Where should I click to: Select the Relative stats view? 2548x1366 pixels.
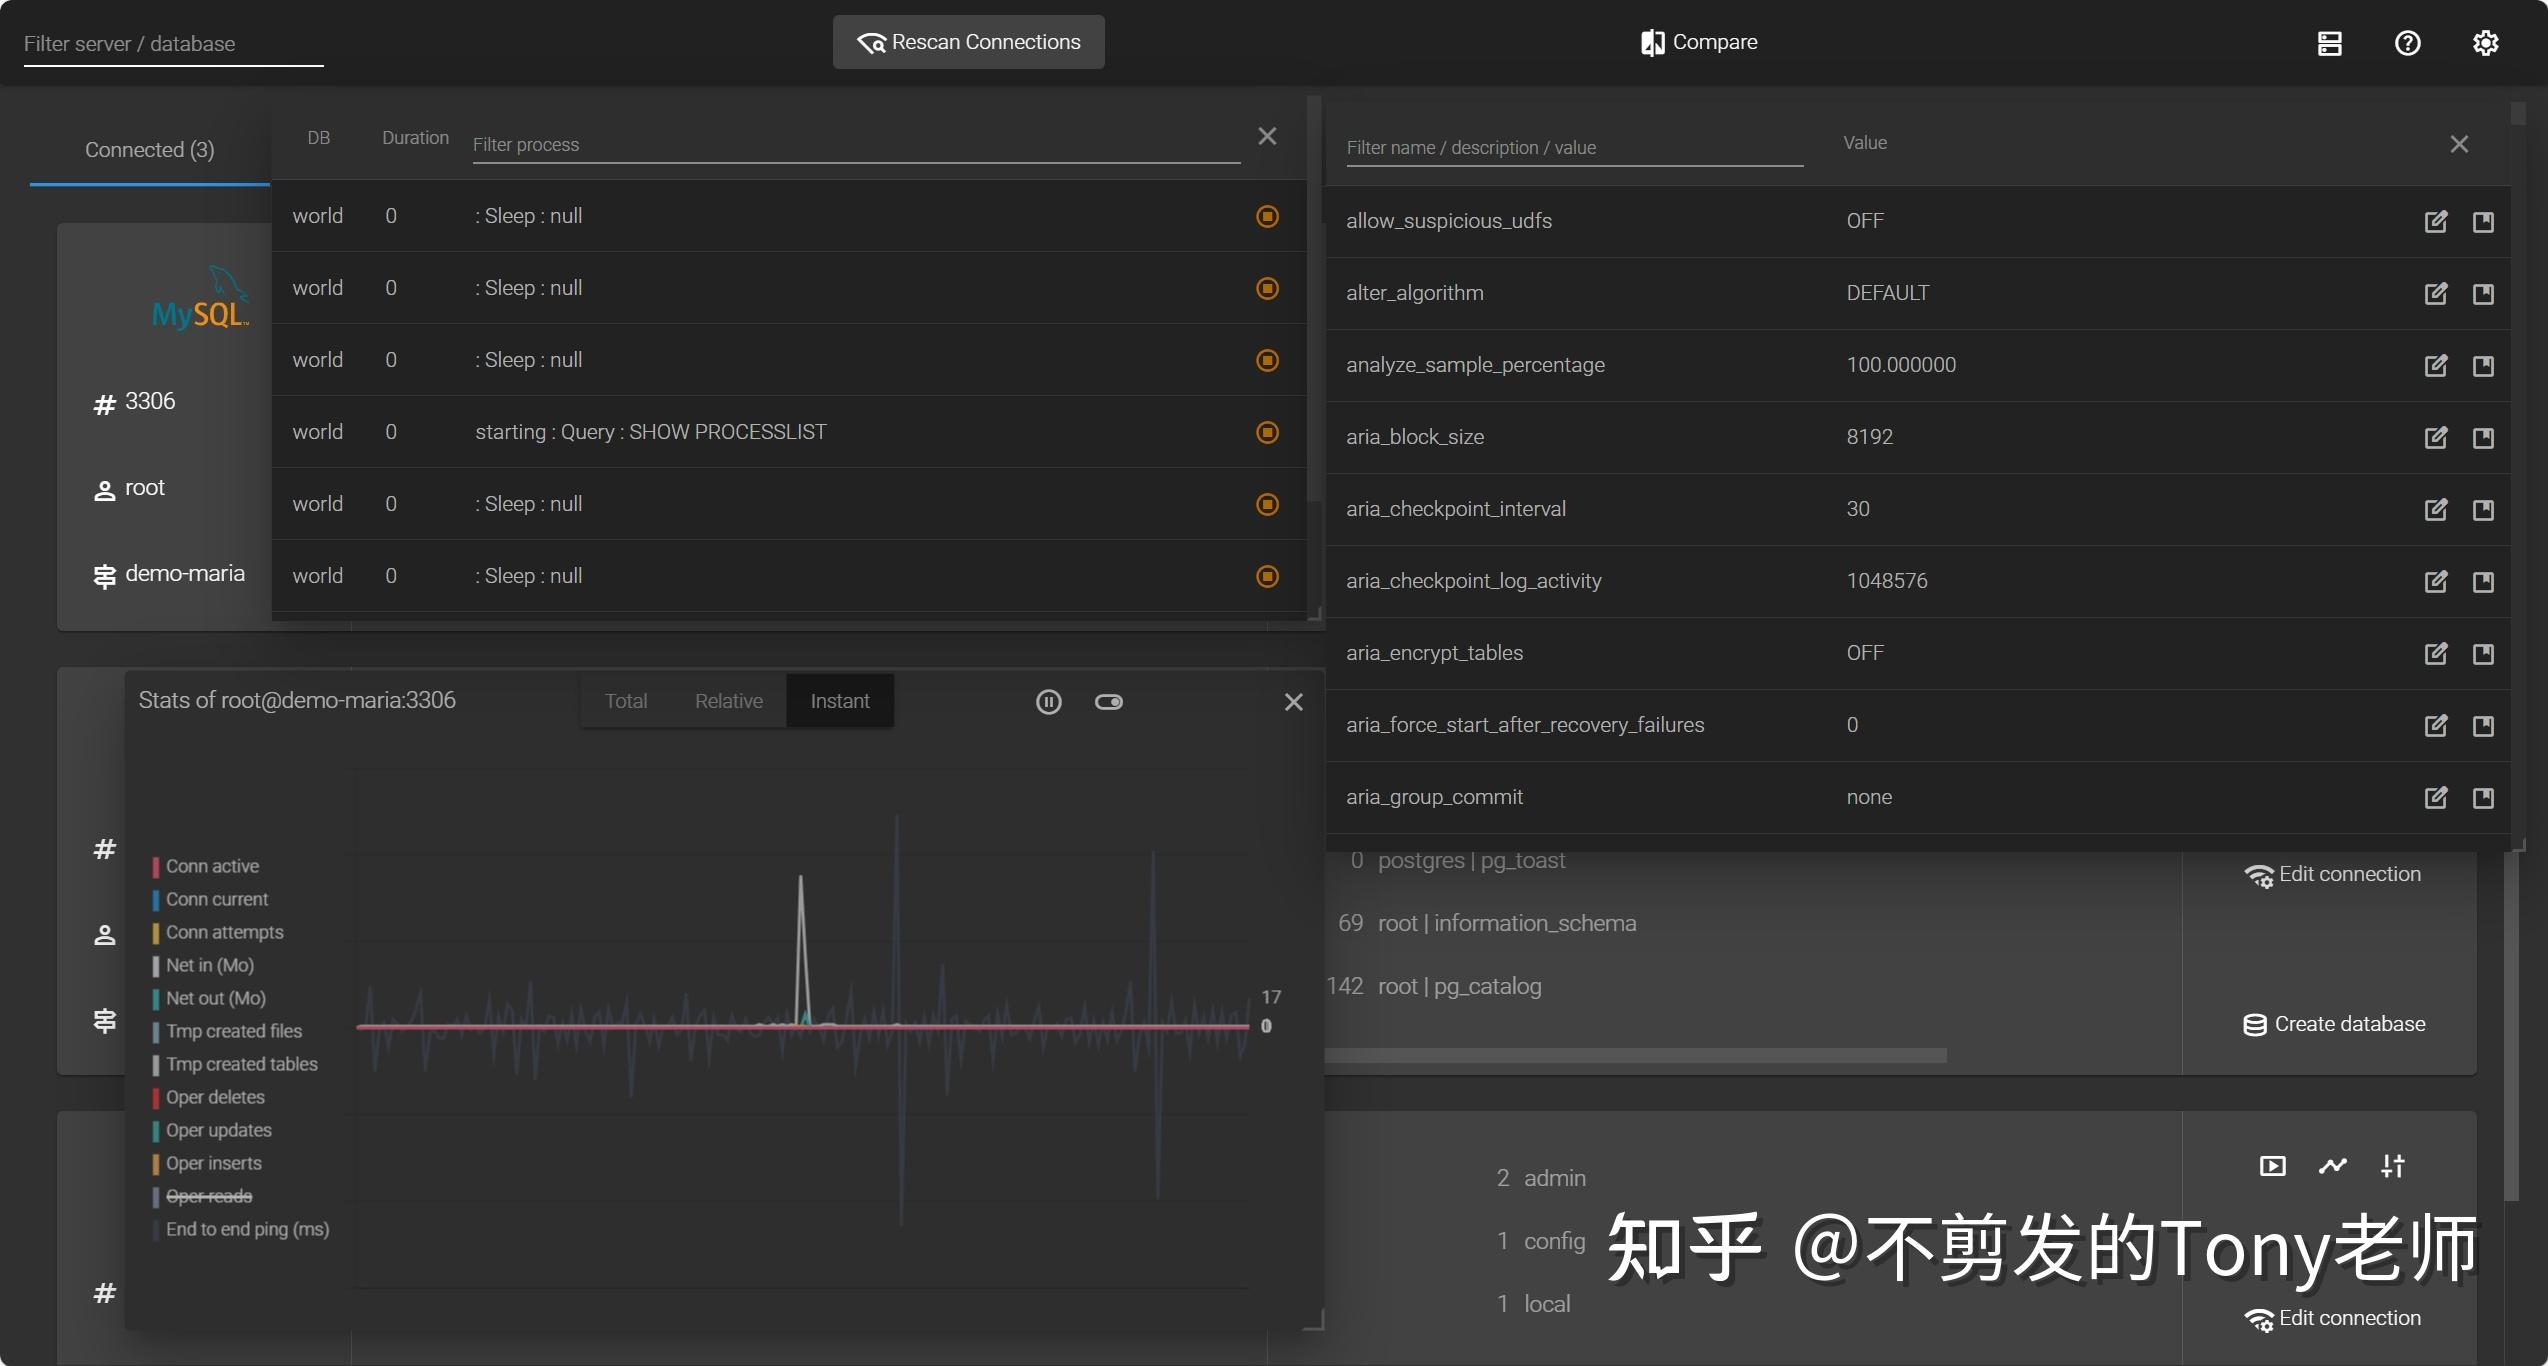[728, 701]
